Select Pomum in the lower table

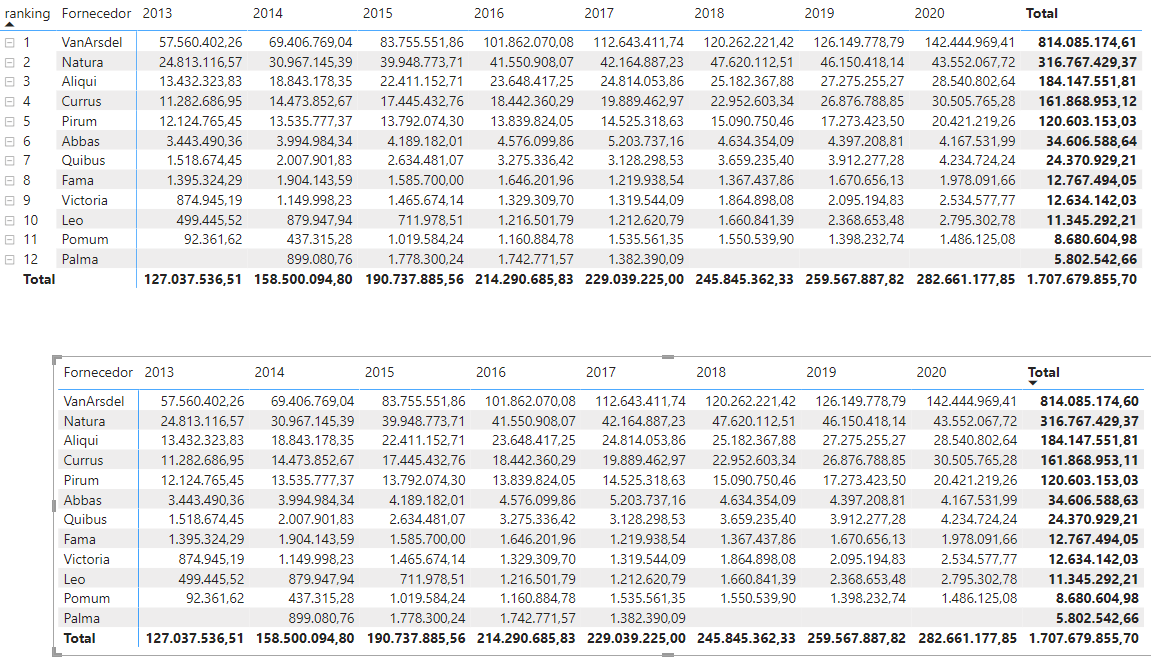click(87, 598)
